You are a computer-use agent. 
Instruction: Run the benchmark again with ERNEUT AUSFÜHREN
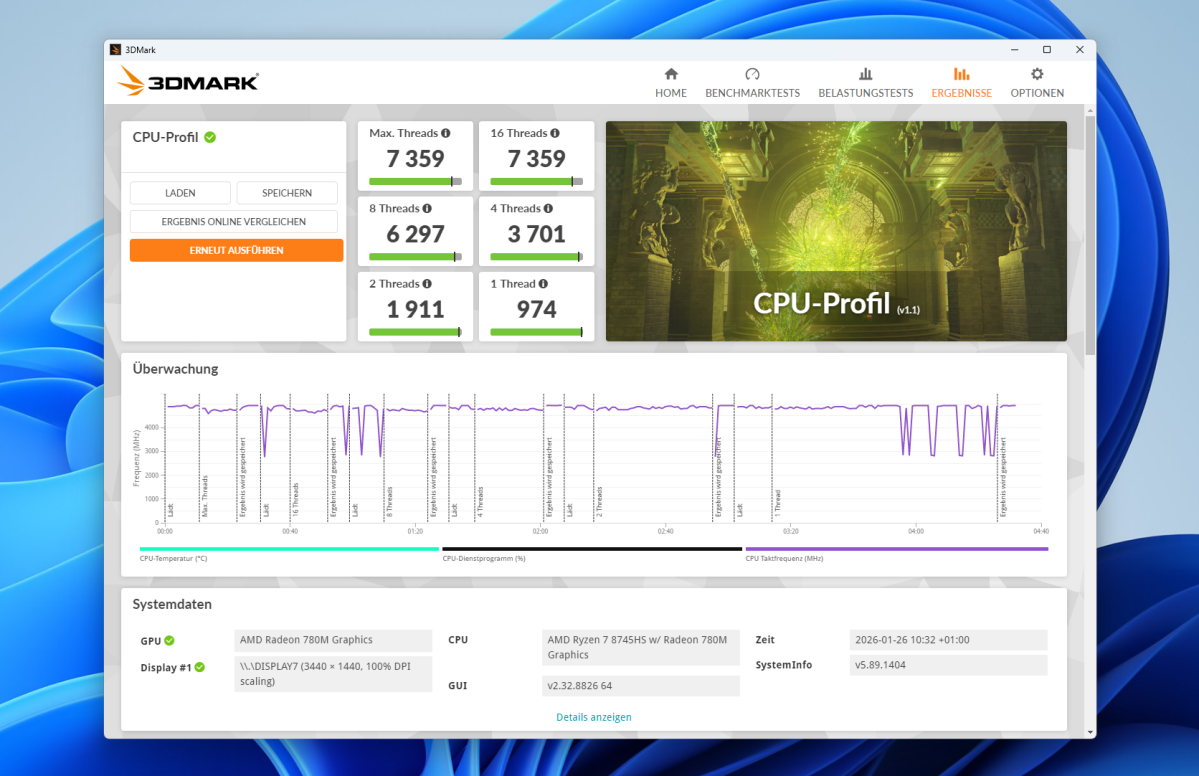click(236, 250)
